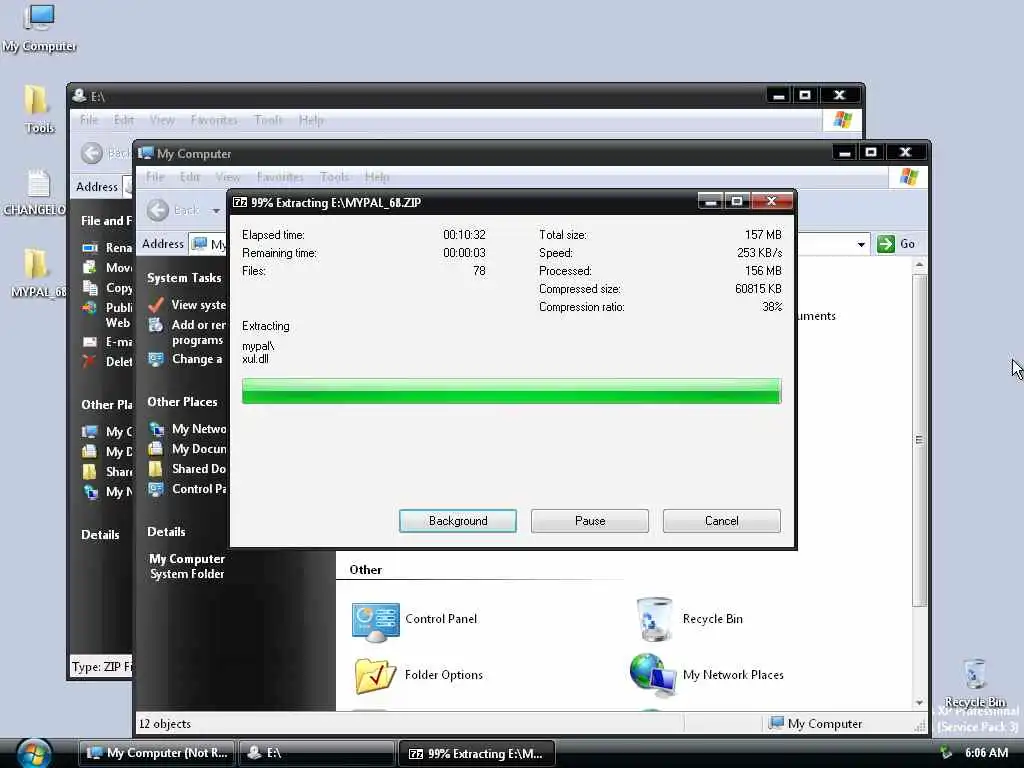Click scrollbar down arrow in My Computer
Viewport: 1024px width, 768px height.
(919, 703)
